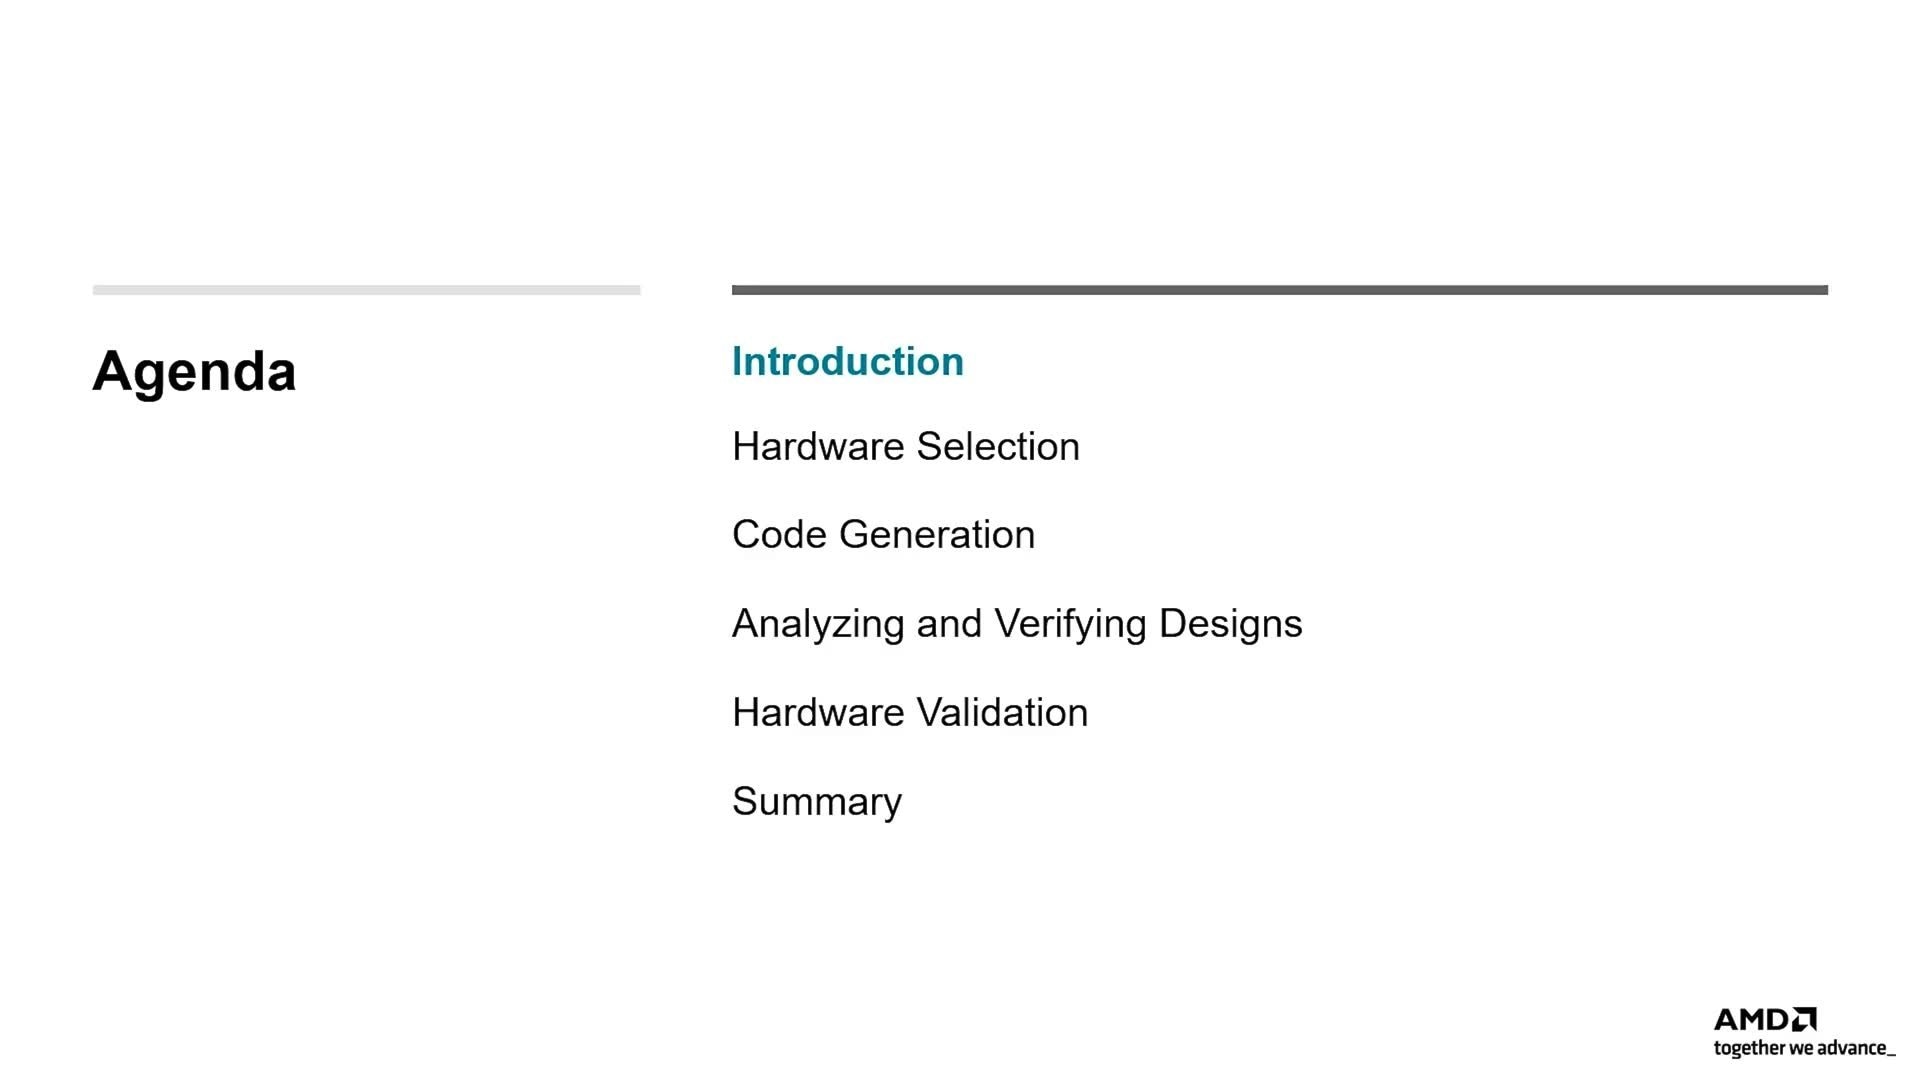Select Analyzing and Verifying Designs entry
Viewport: 1920px width, 1080px height.
tap(1017, 624)
